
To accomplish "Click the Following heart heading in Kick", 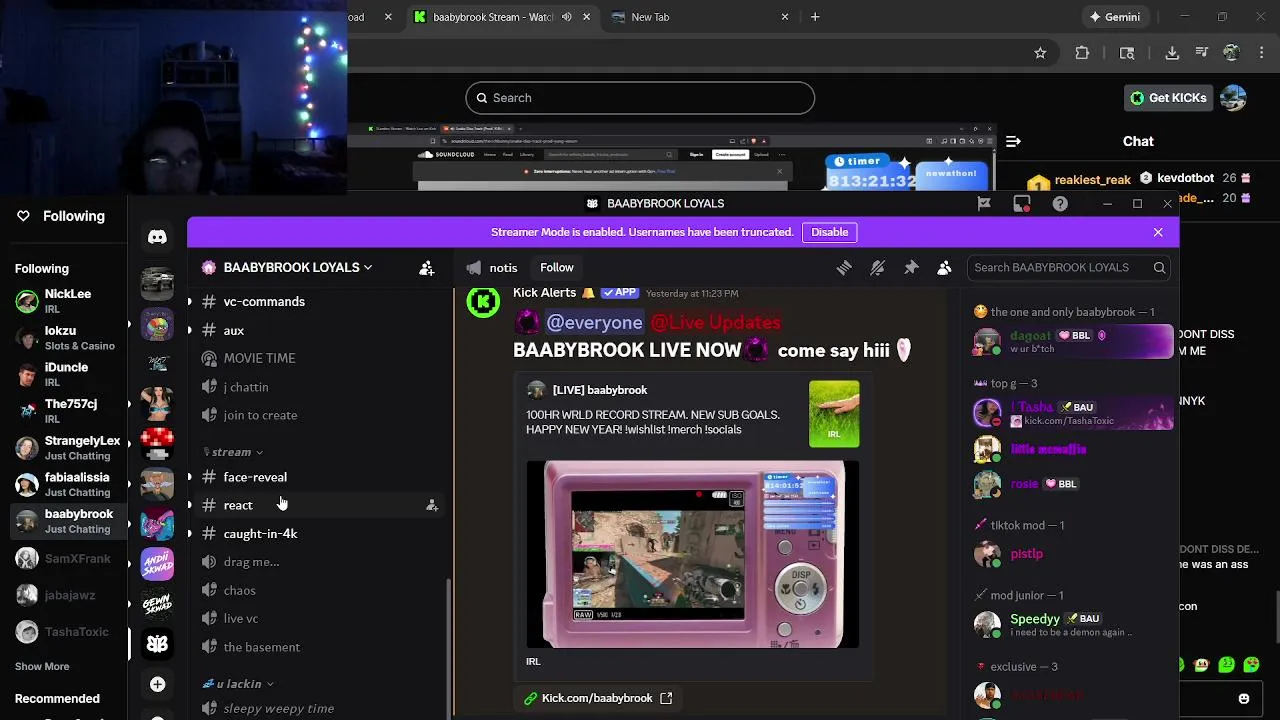I will 61,216.
